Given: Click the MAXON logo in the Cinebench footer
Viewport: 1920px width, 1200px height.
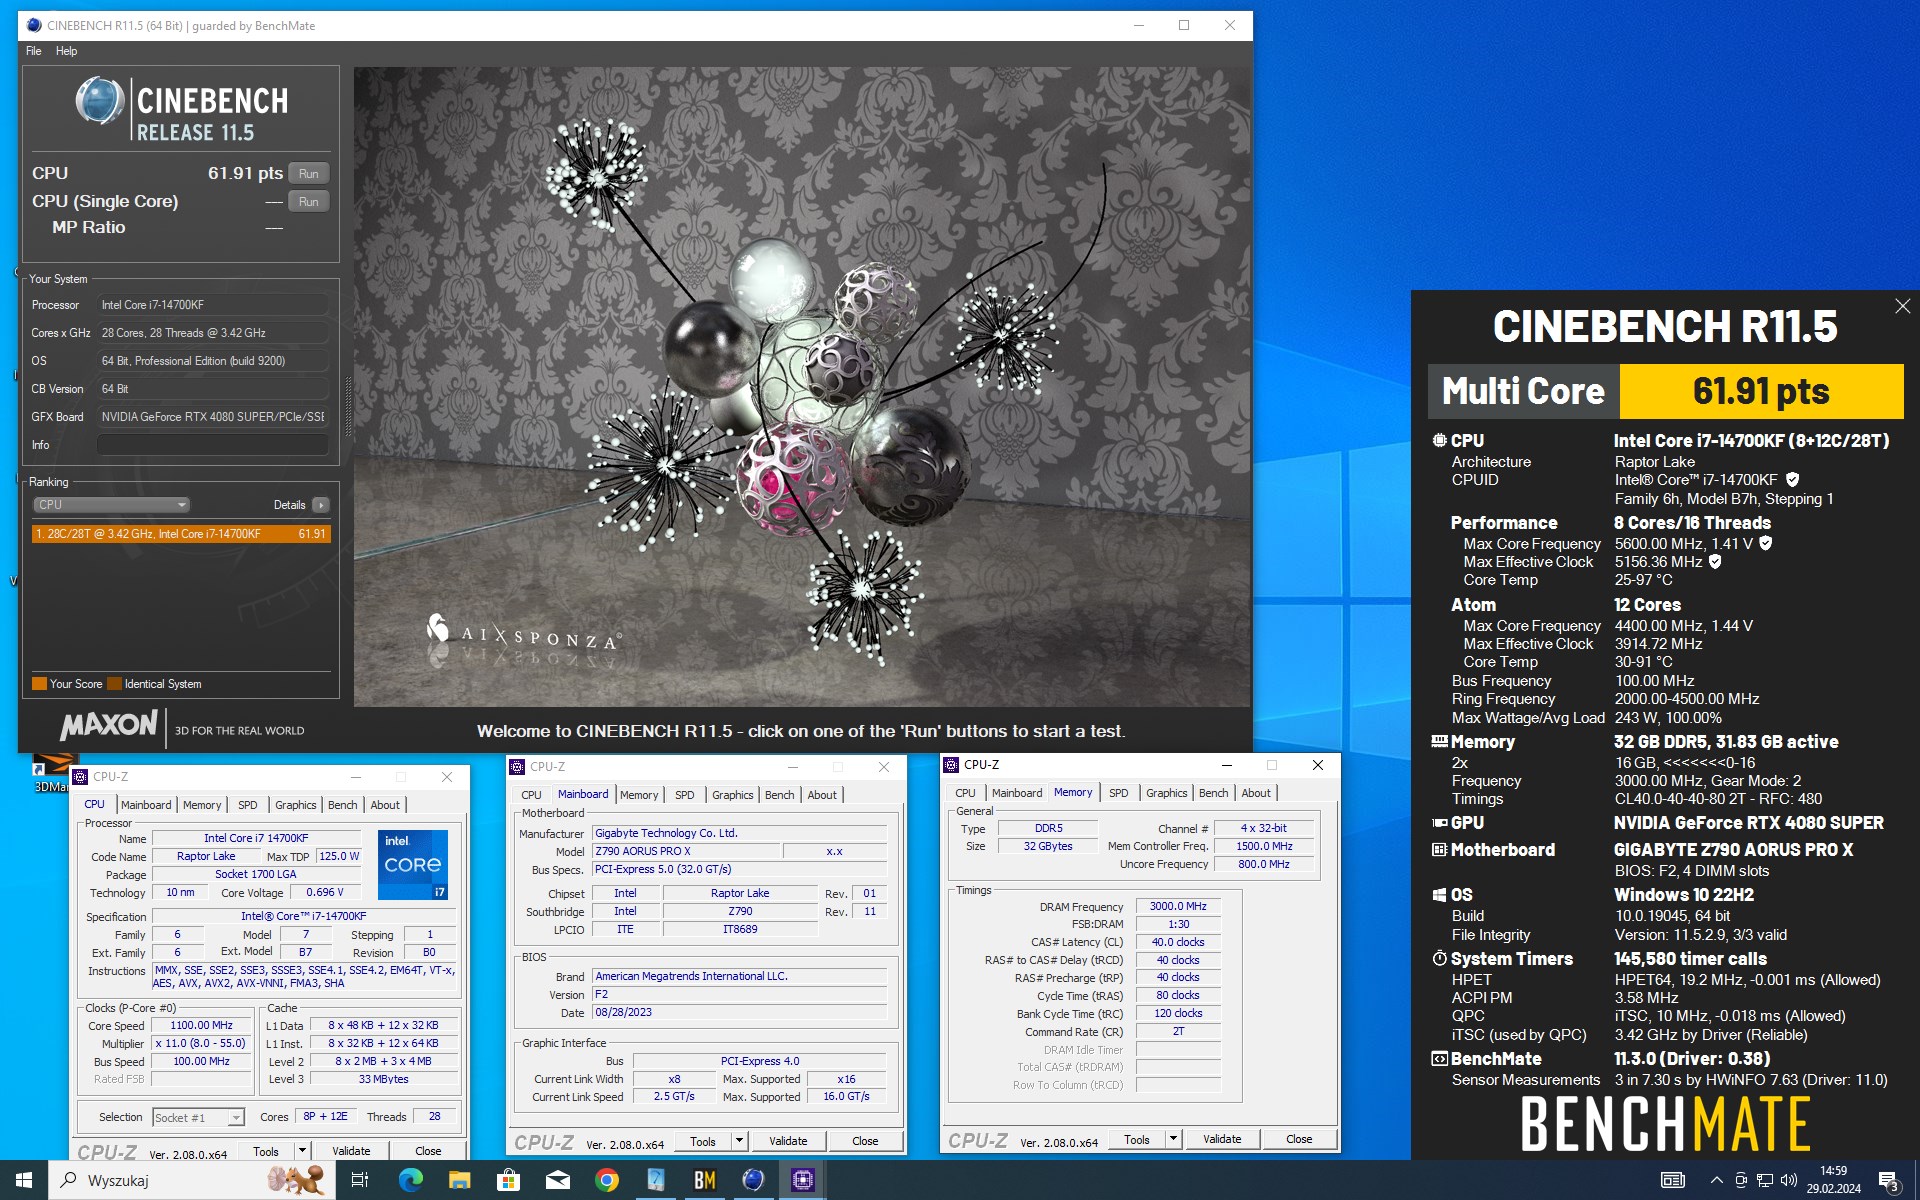Looking at the screenshot, I should click(108, 725).
